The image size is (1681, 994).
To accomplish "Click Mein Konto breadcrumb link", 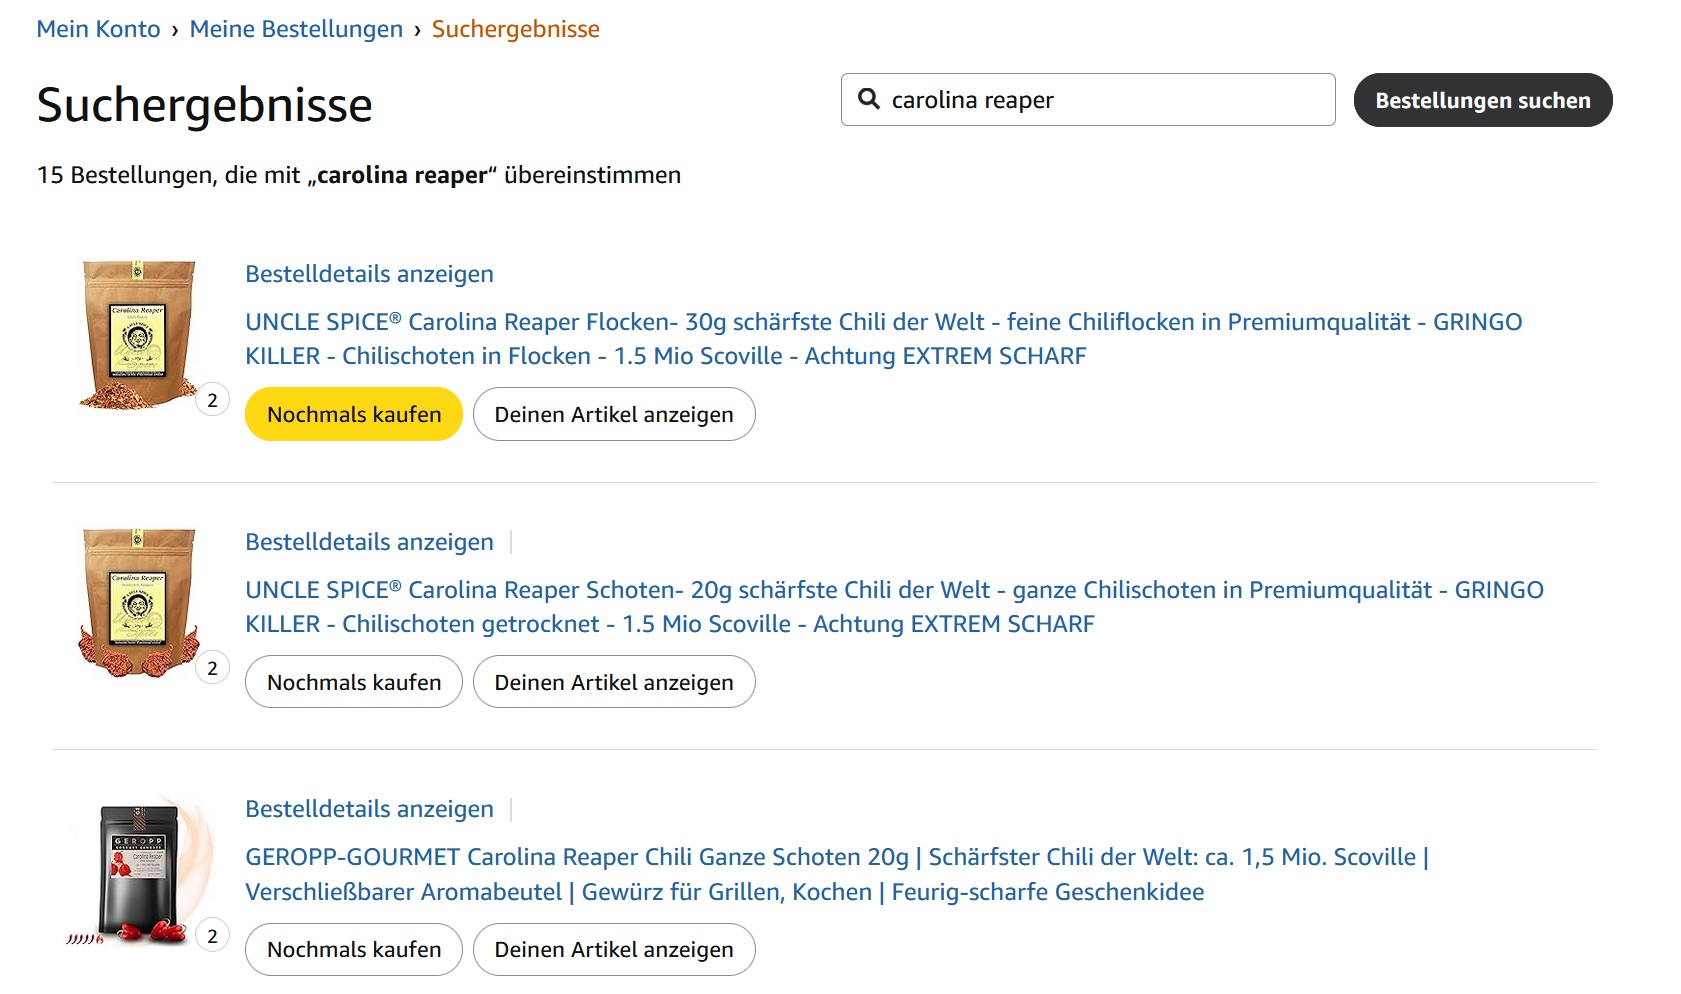I will coord(98,29).
